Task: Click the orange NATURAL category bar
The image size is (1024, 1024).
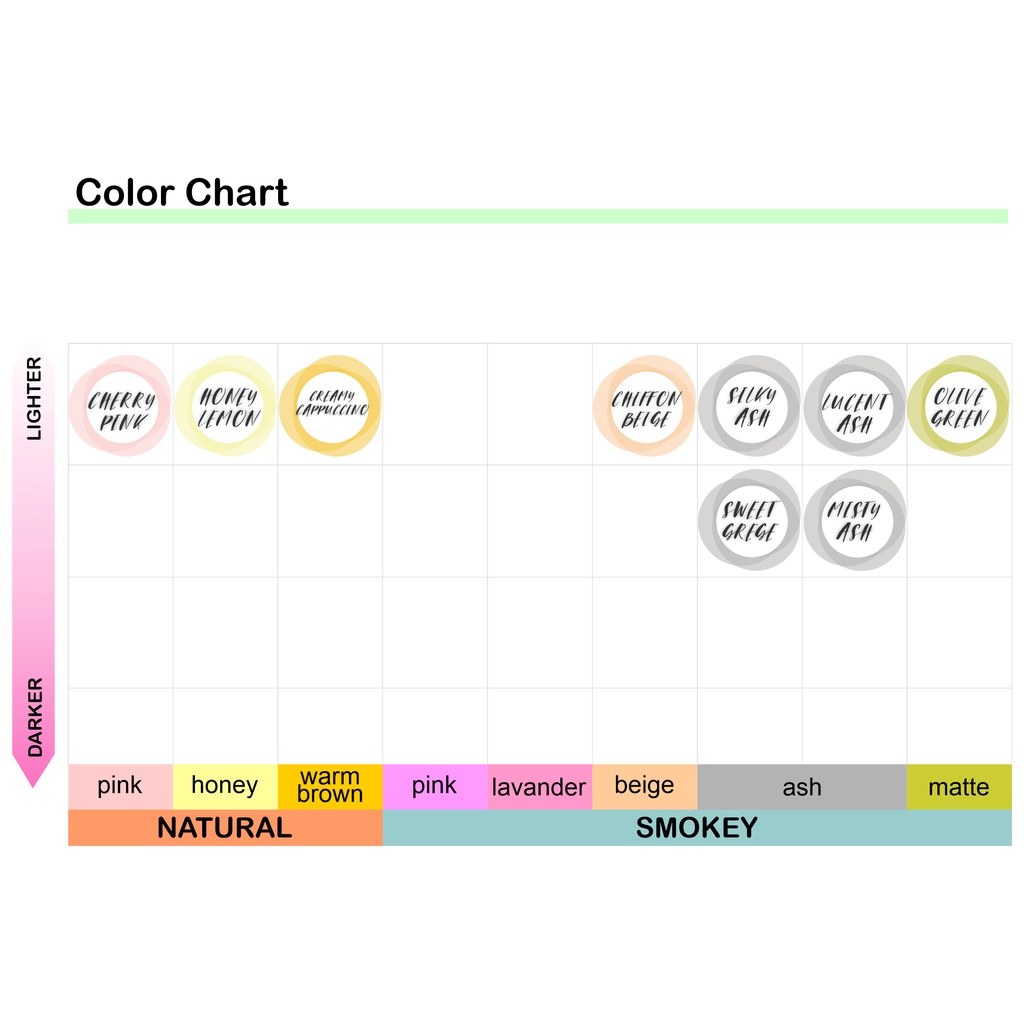Action: [225, 828]
